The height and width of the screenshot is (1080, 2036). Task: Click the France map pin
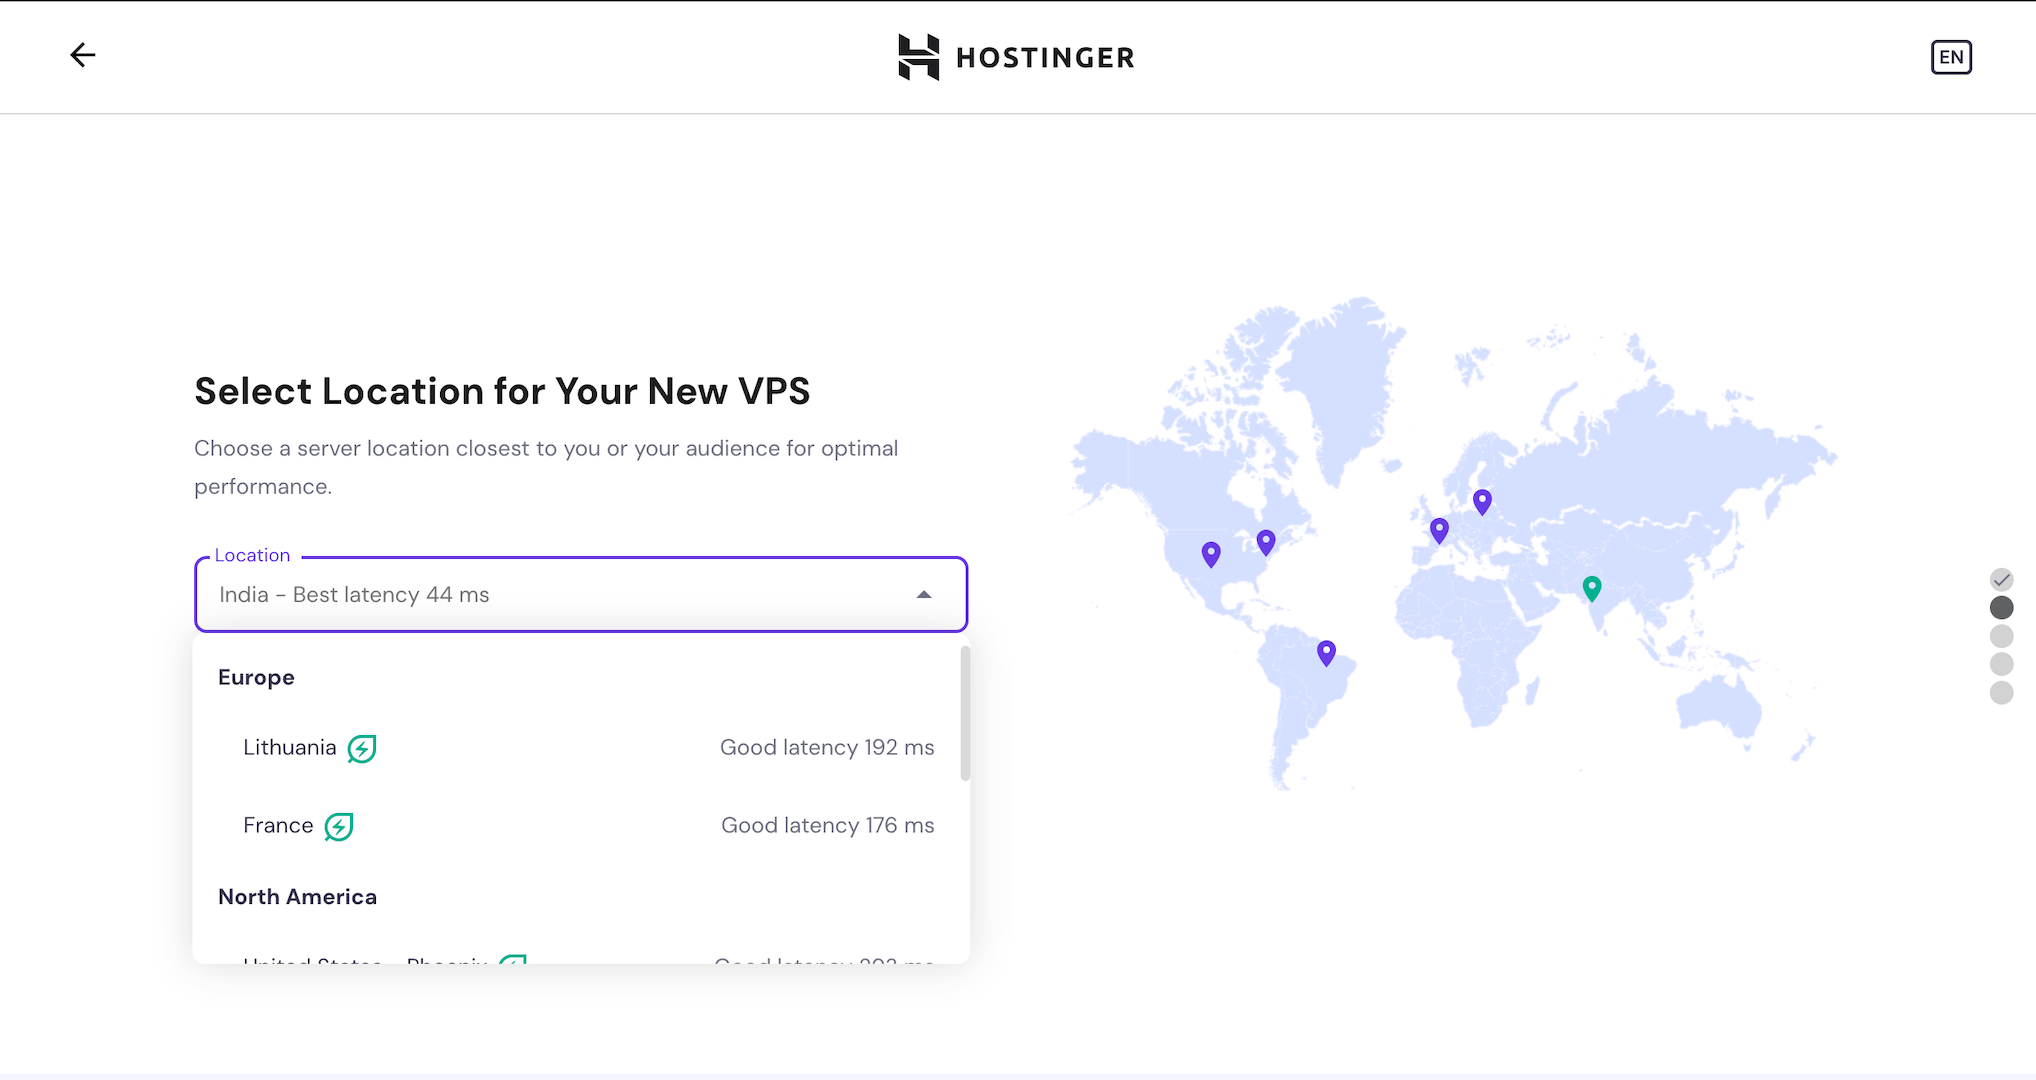coord(1439,529)
